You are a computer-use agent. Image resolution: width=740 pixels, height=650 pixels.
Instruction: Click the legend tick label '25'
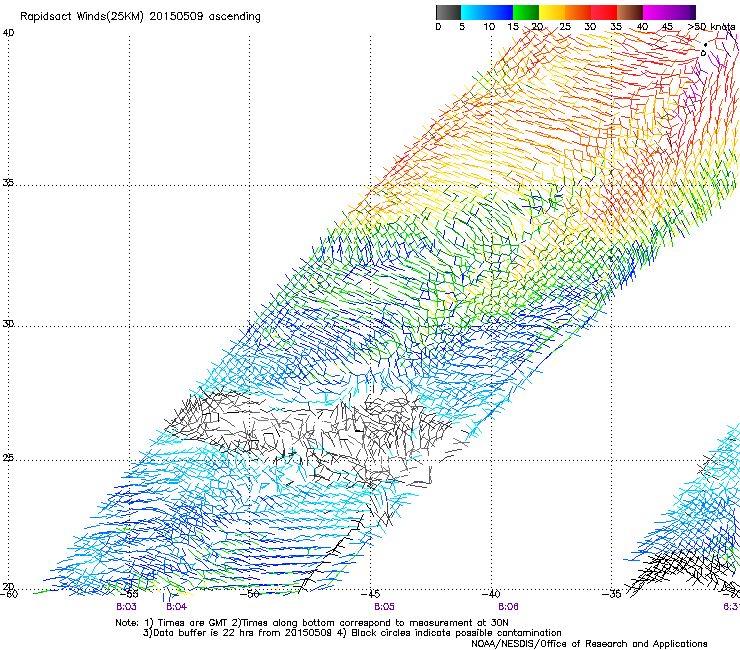pos(565,27)
